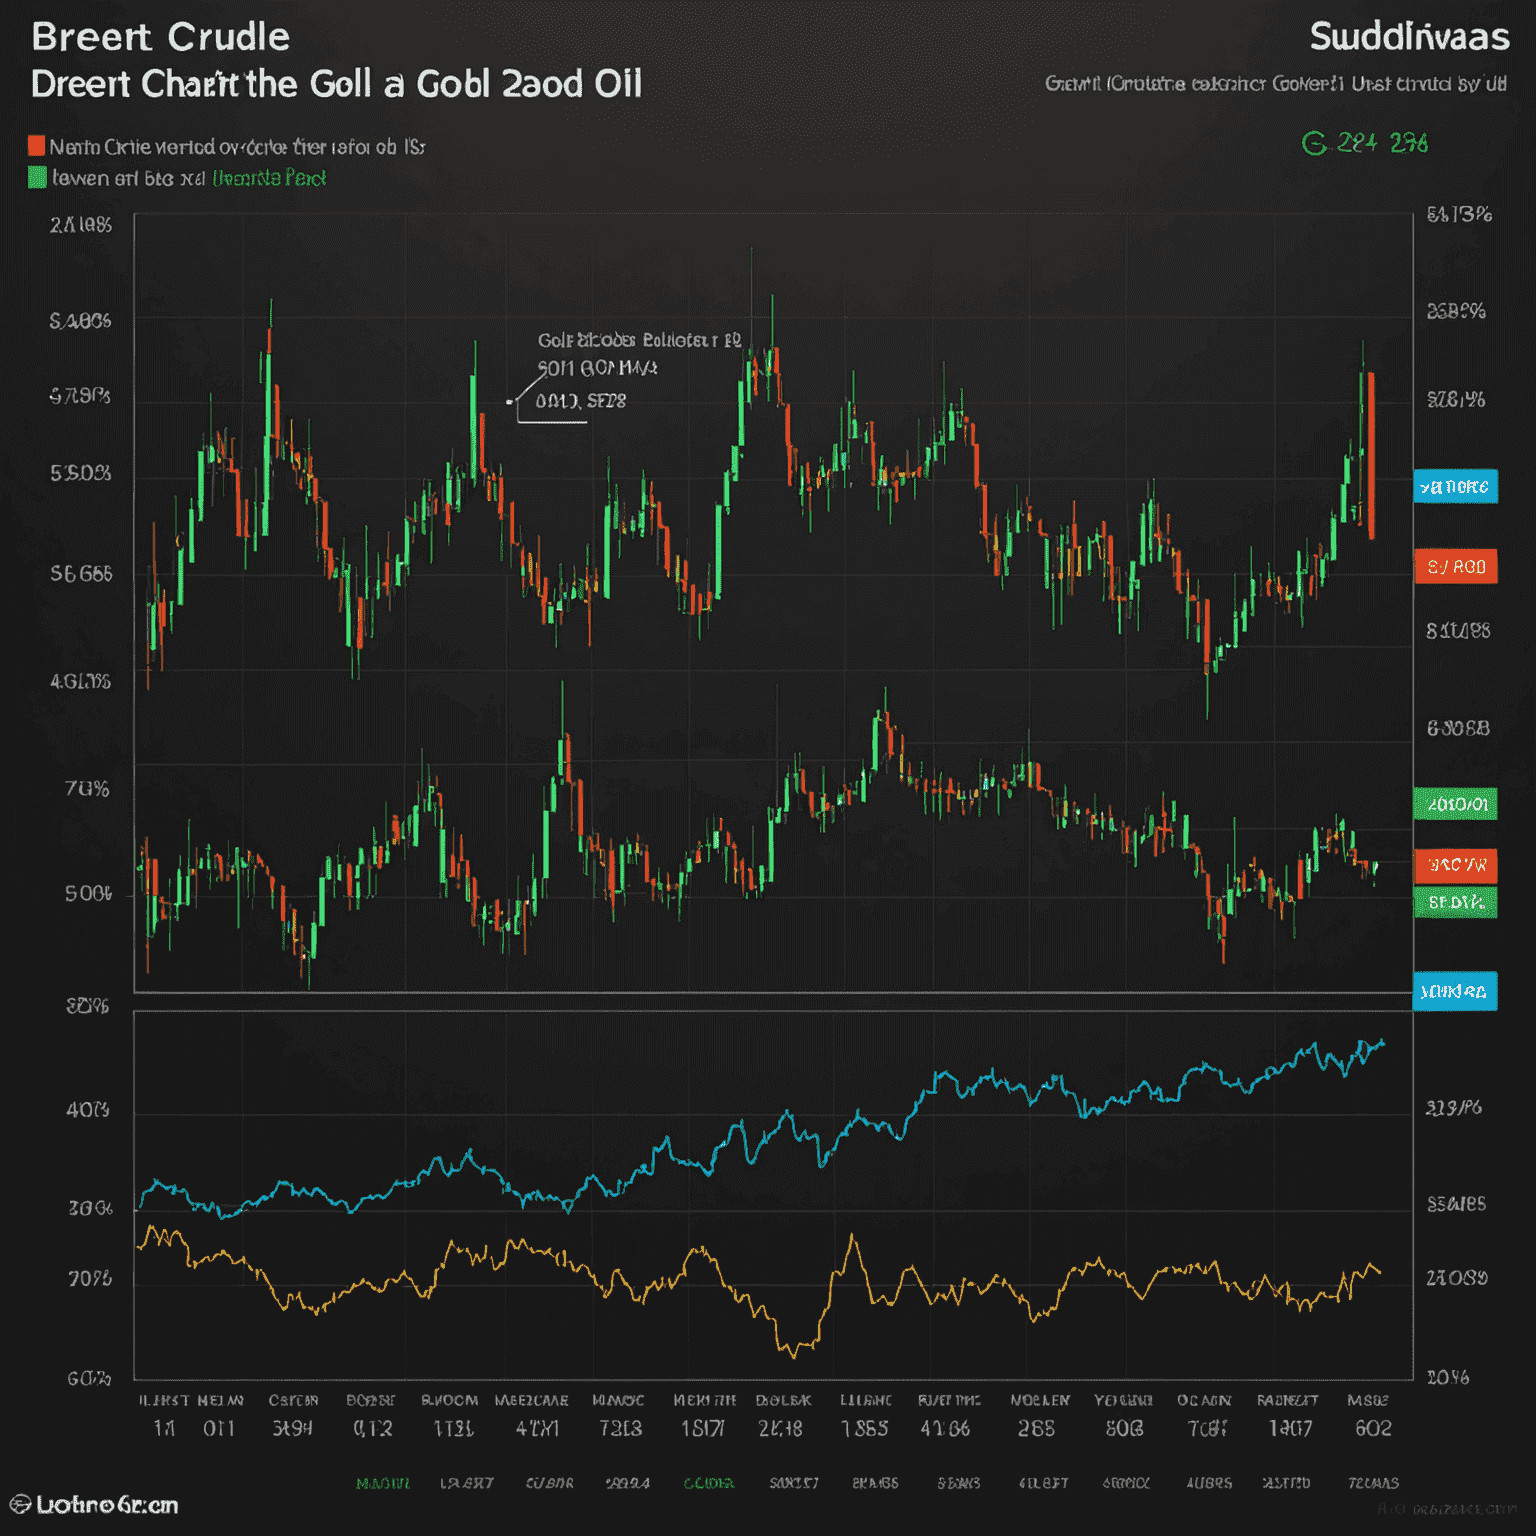Click the green '2010/01' price tag
1536x1536 pixels.
[1455, 804]
